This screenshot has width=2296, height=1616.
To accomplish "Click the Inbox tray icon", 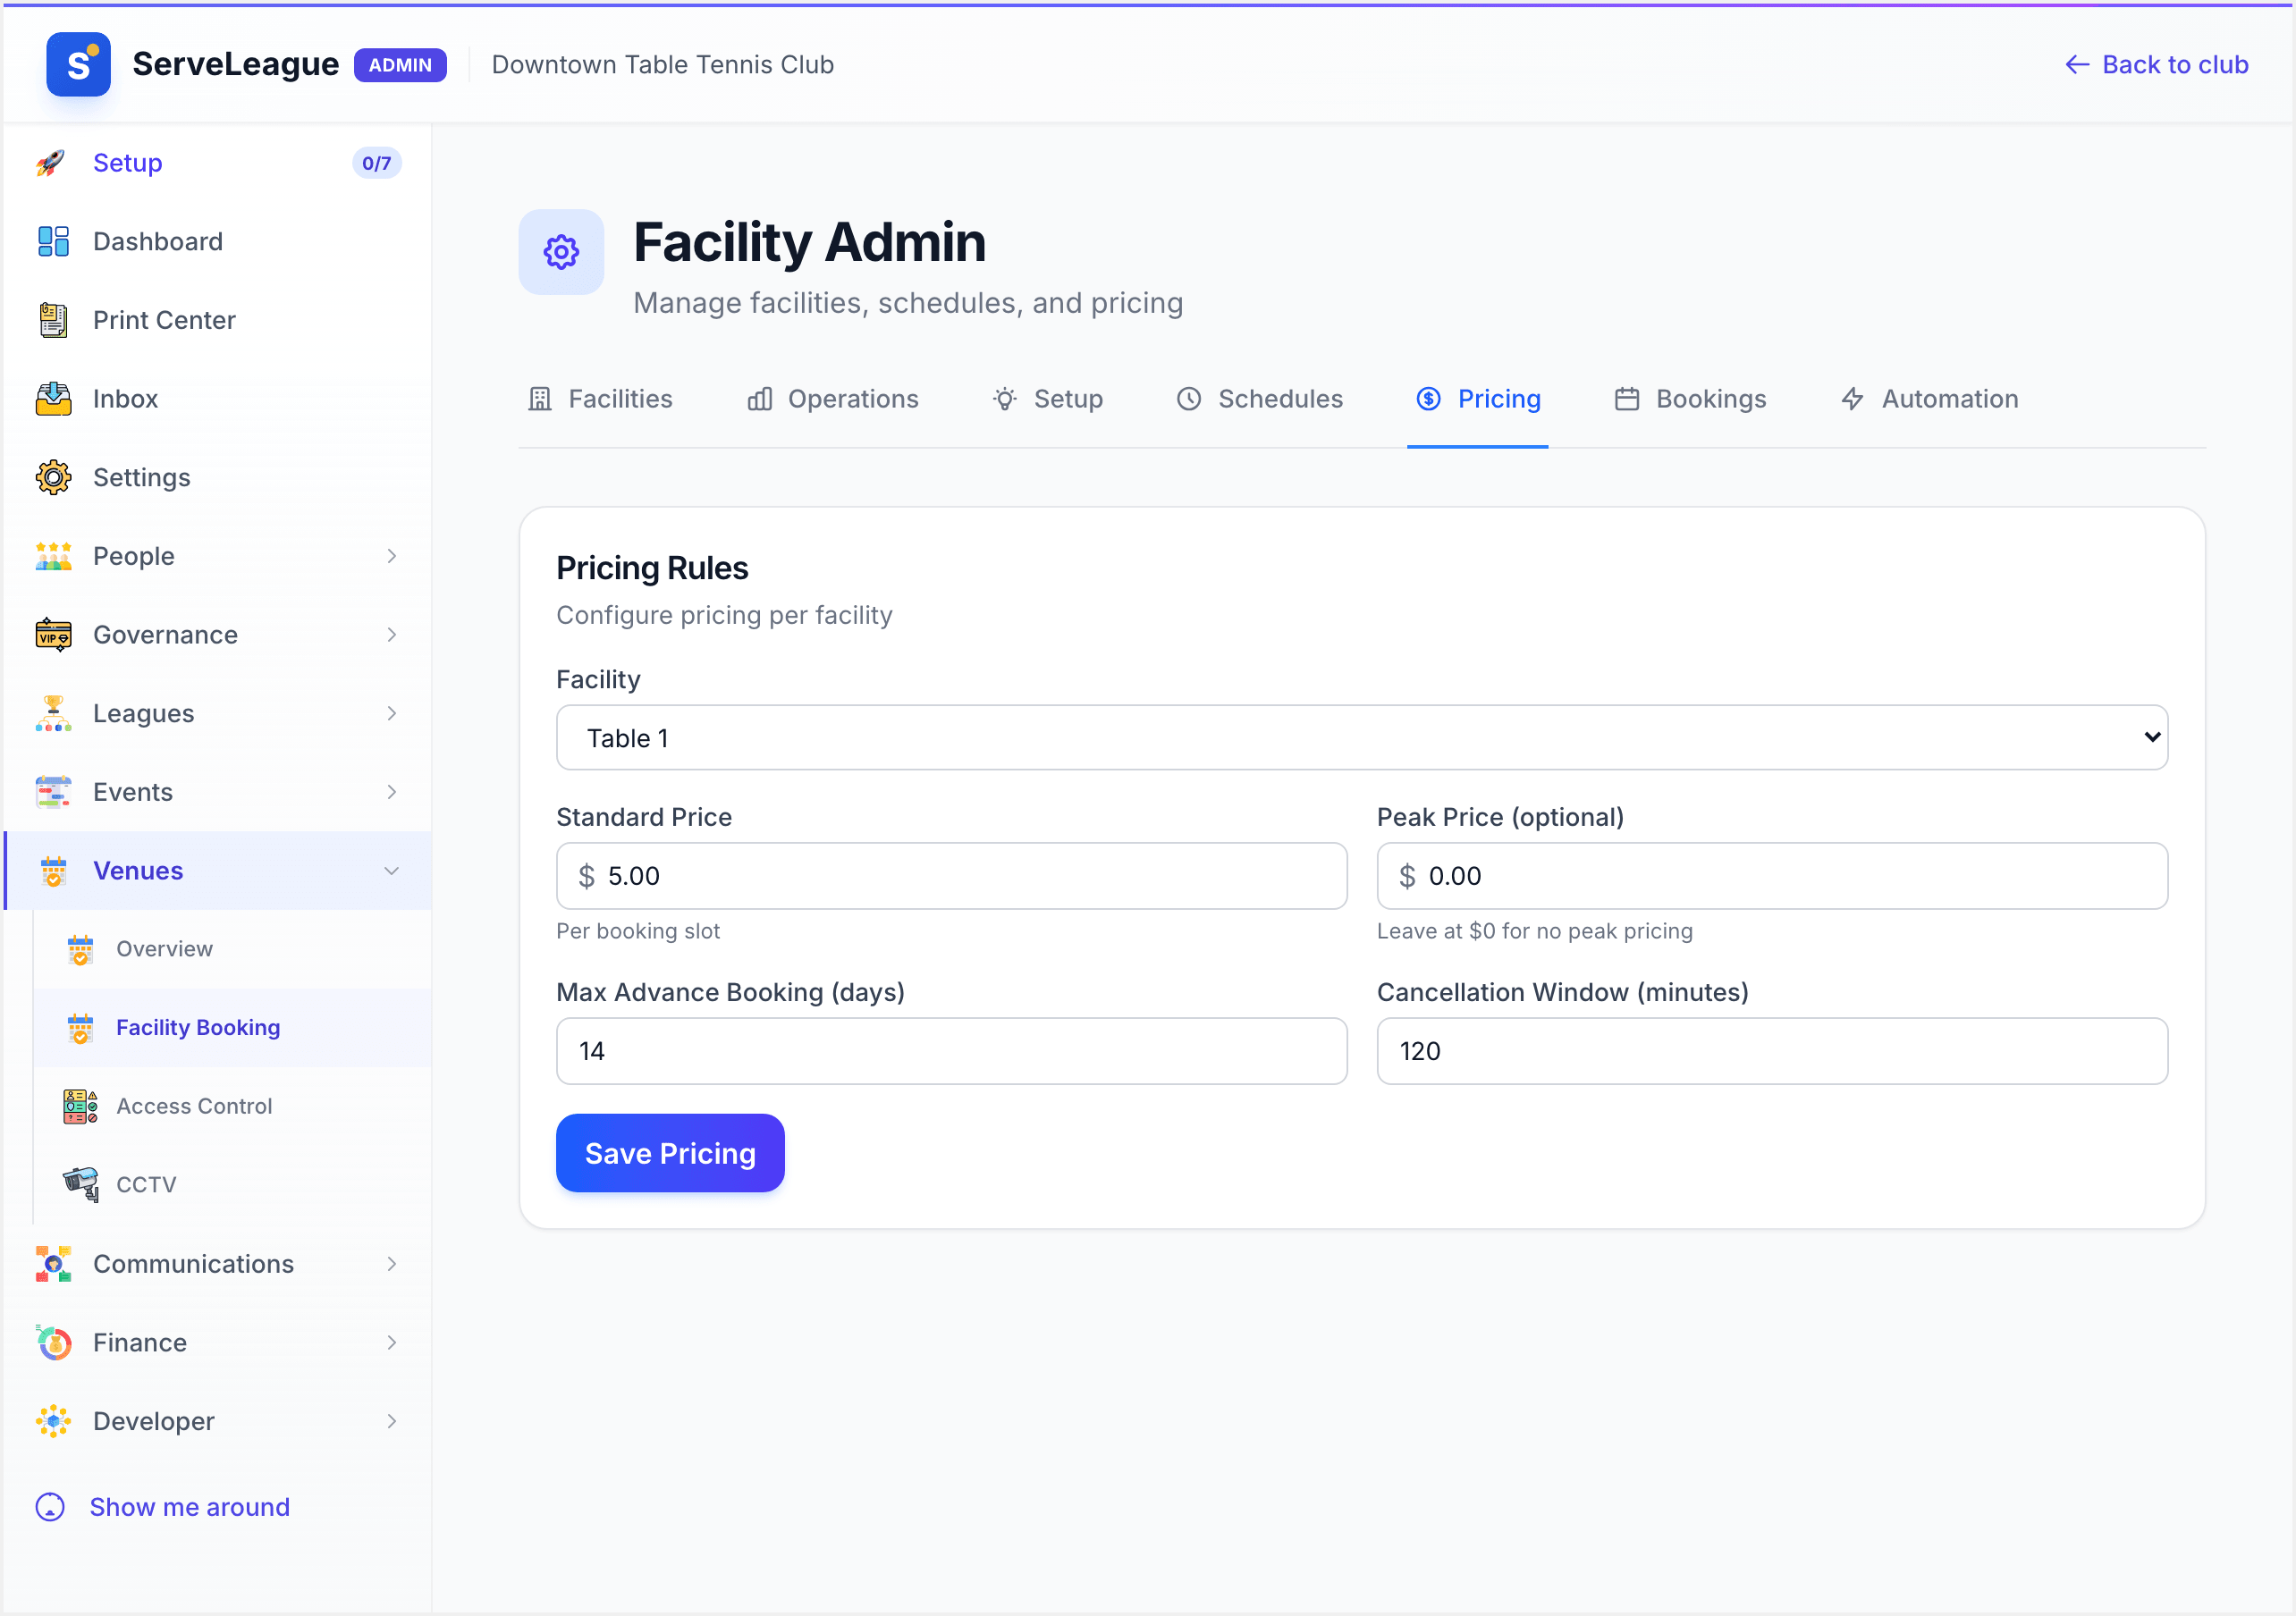I will (53, 399).
